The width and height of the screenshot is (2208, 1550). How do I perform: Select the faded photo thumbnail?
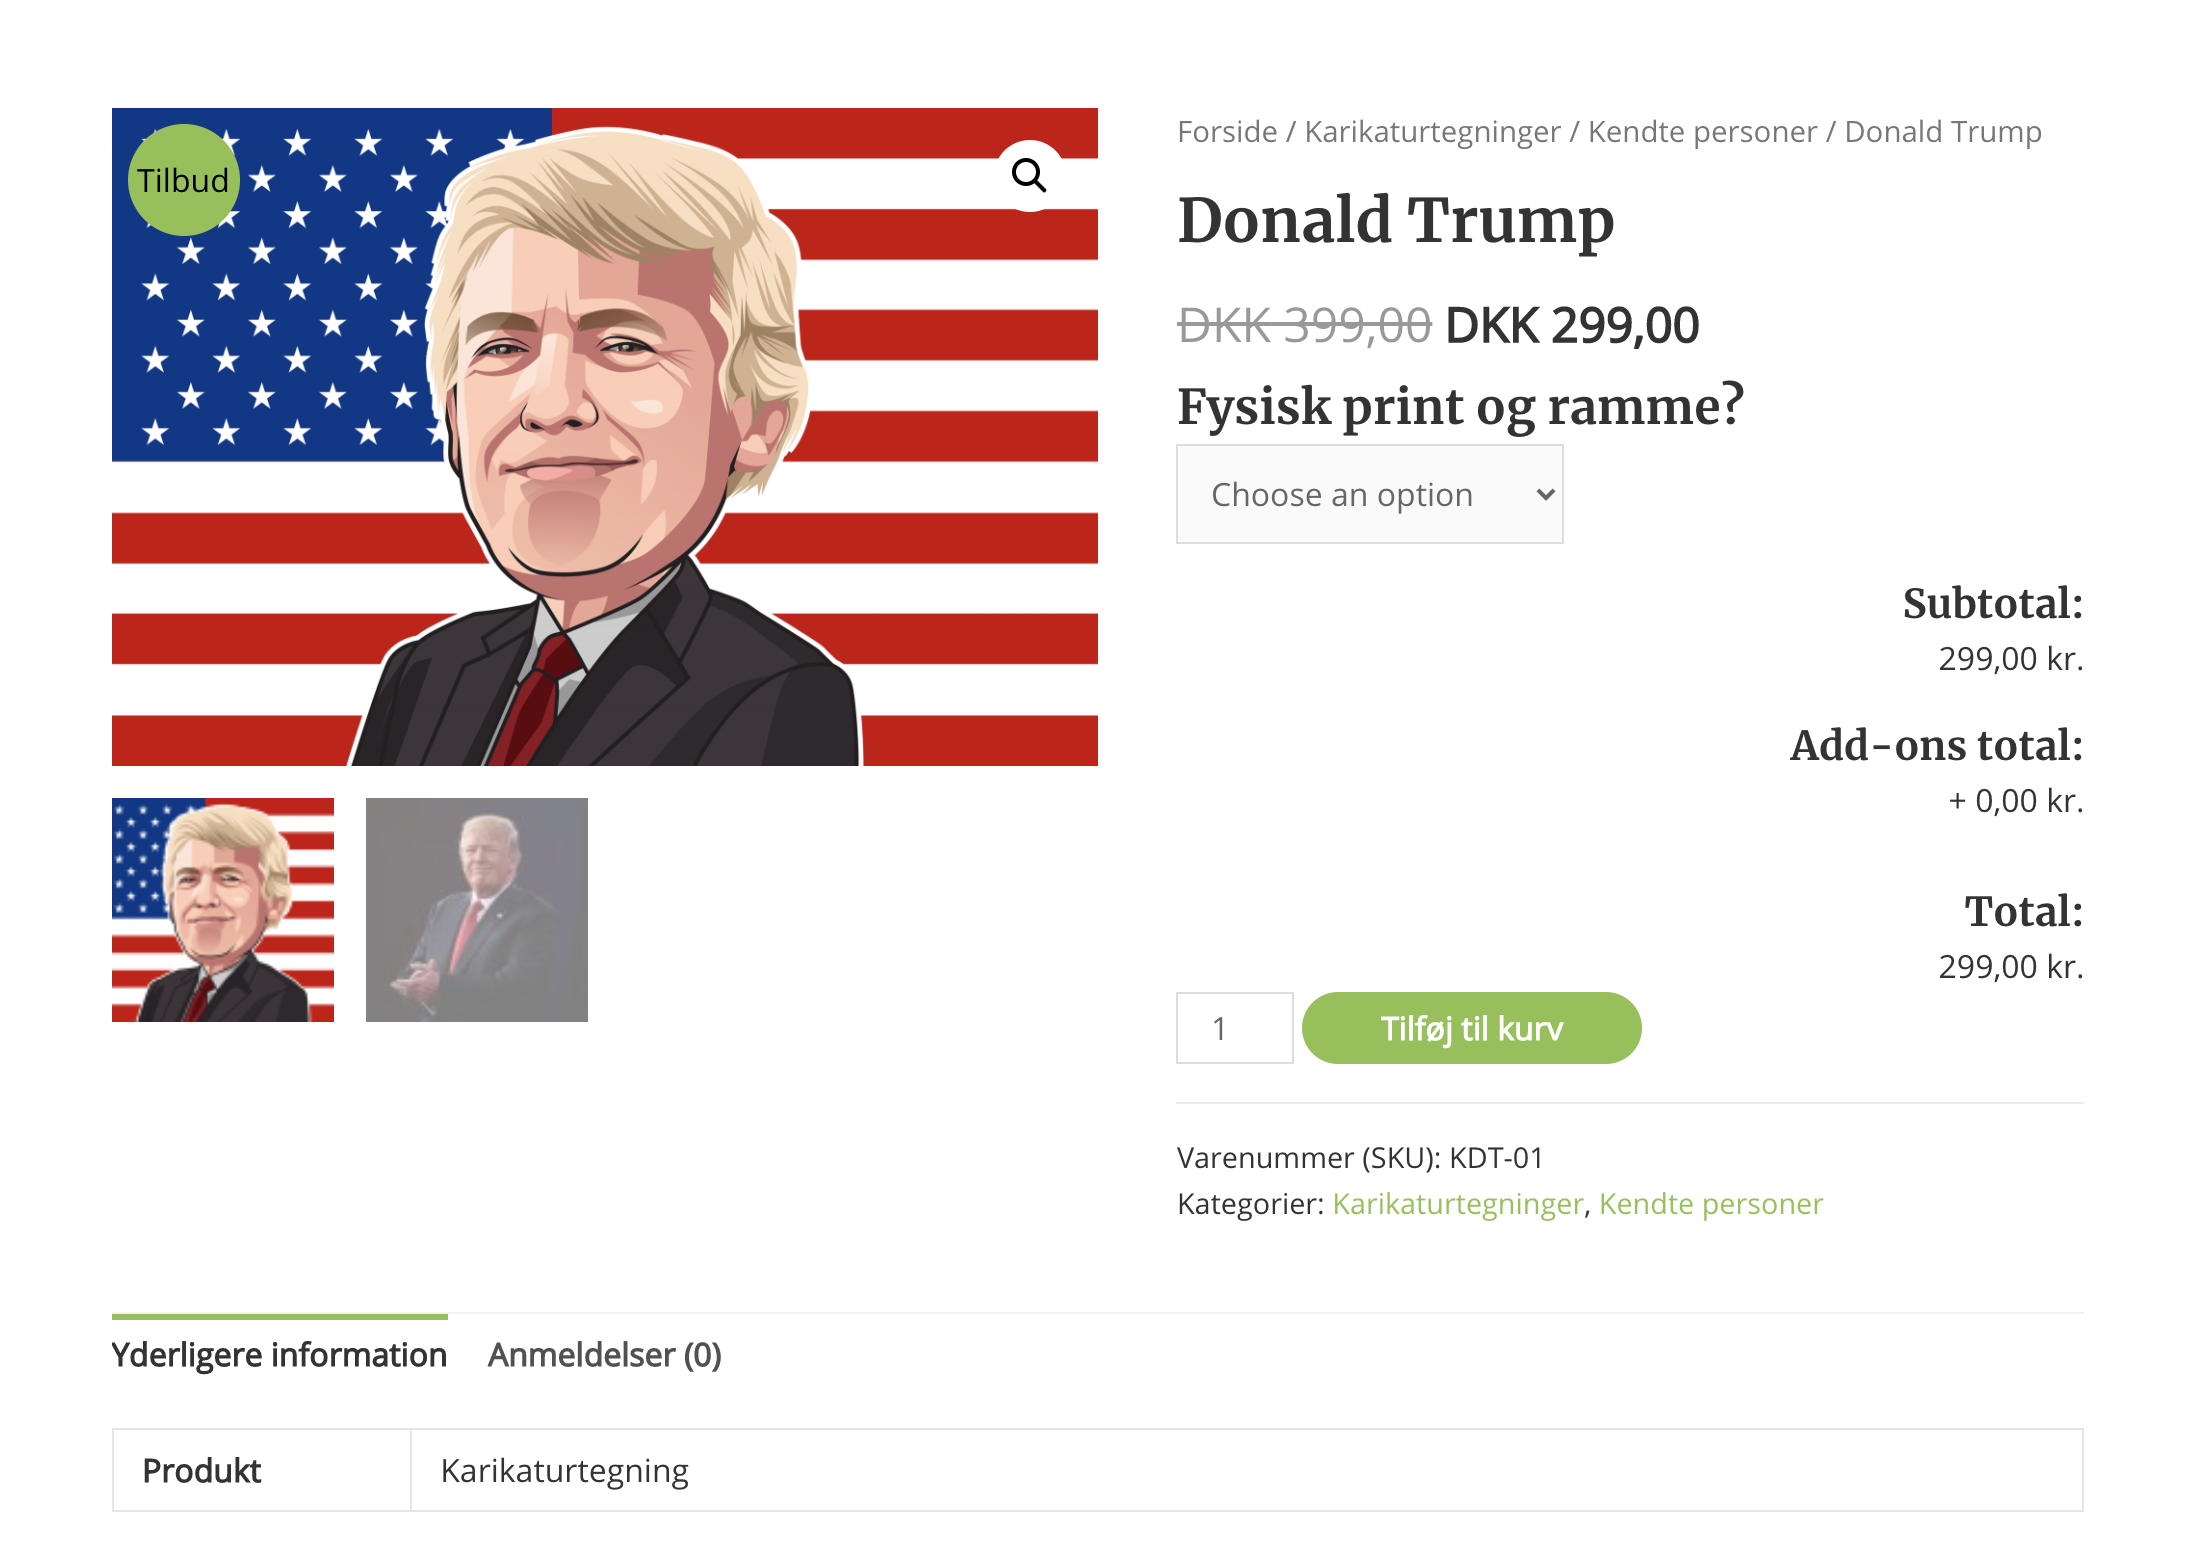[x=477, y=910]
